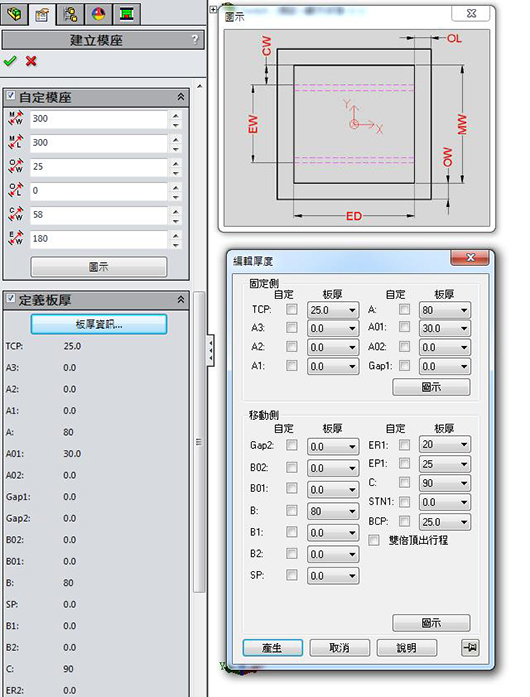Collapse the 定義板厚 section
Screen dimensions: 530x697
(181, 300)
